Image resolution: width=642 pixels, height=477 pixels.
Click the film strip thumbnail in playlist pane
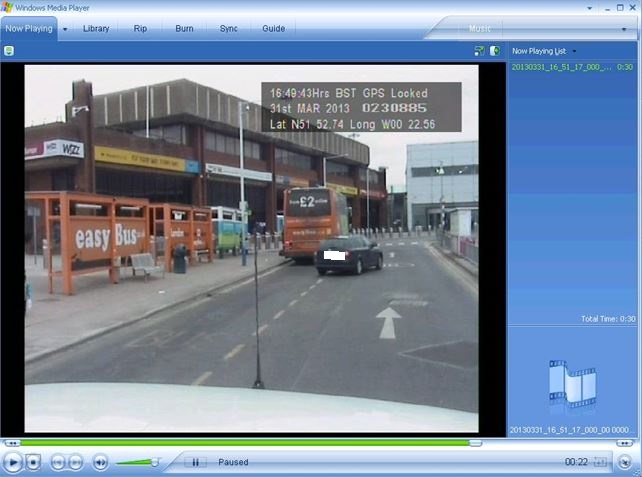(x=572, y=384)
